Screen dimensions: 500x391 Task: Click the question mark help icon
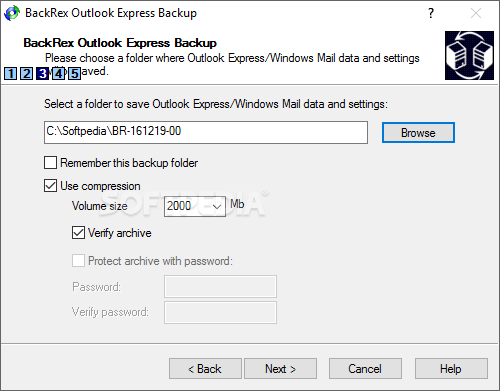[x=431, y=13]
